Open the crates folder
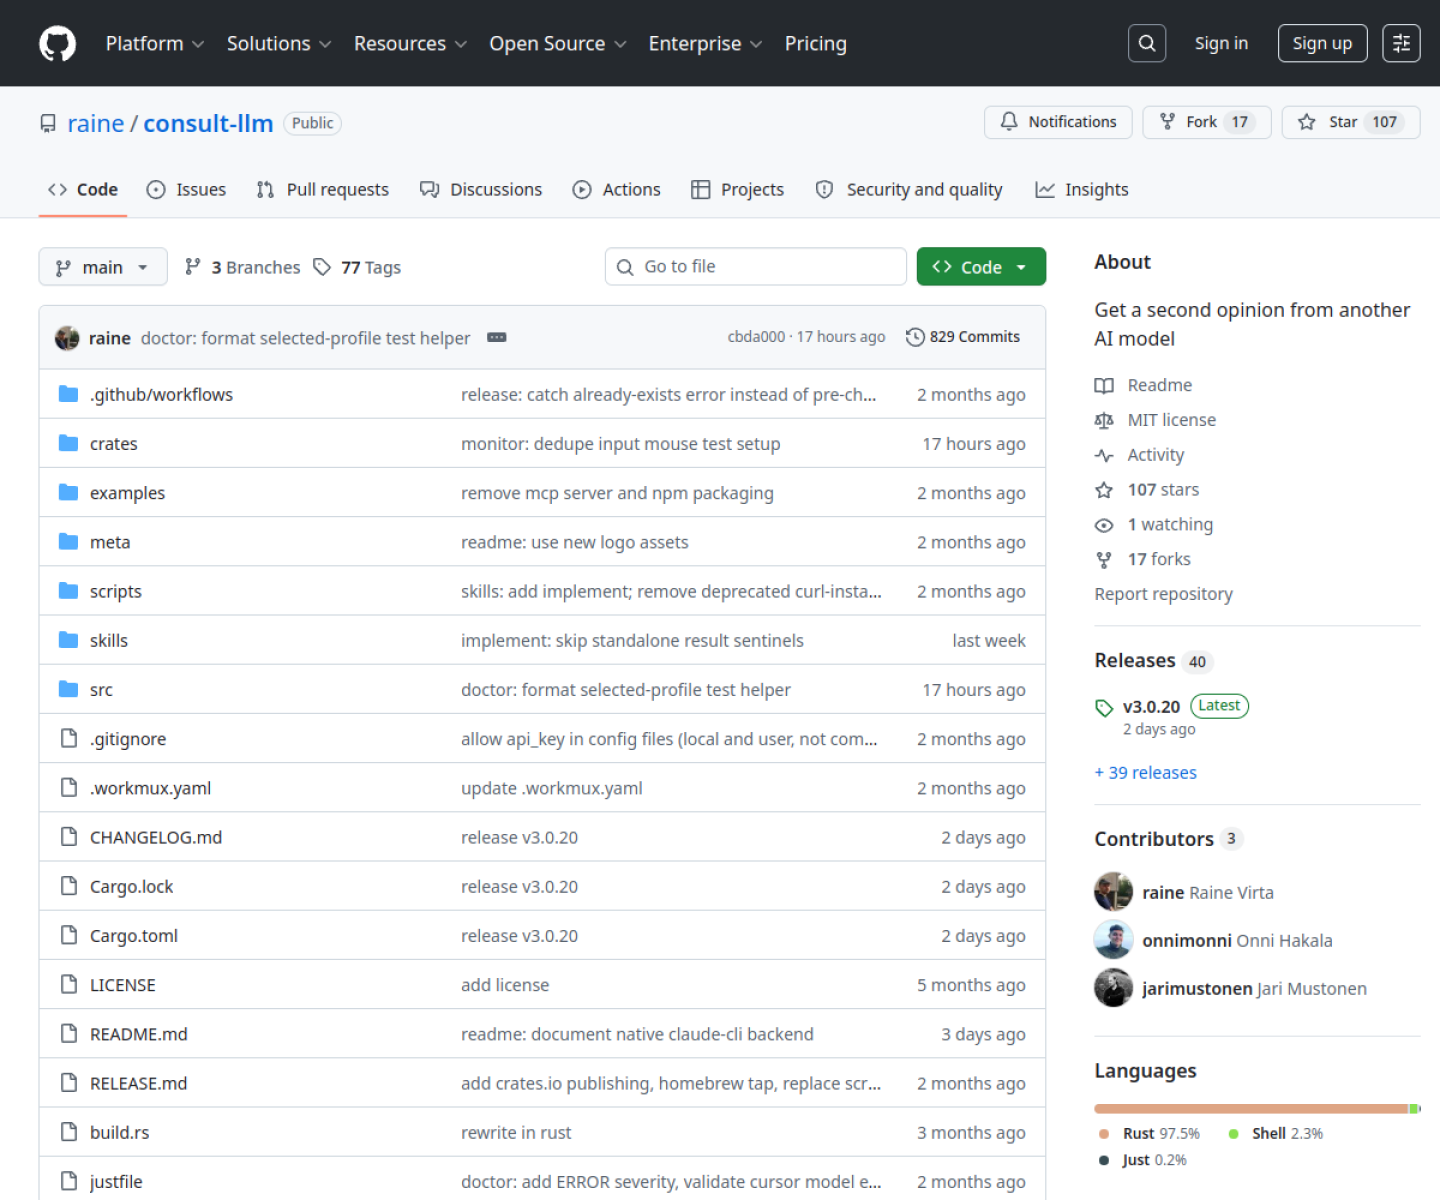Screen dimensions: 1440x1200 coord(114,444)
